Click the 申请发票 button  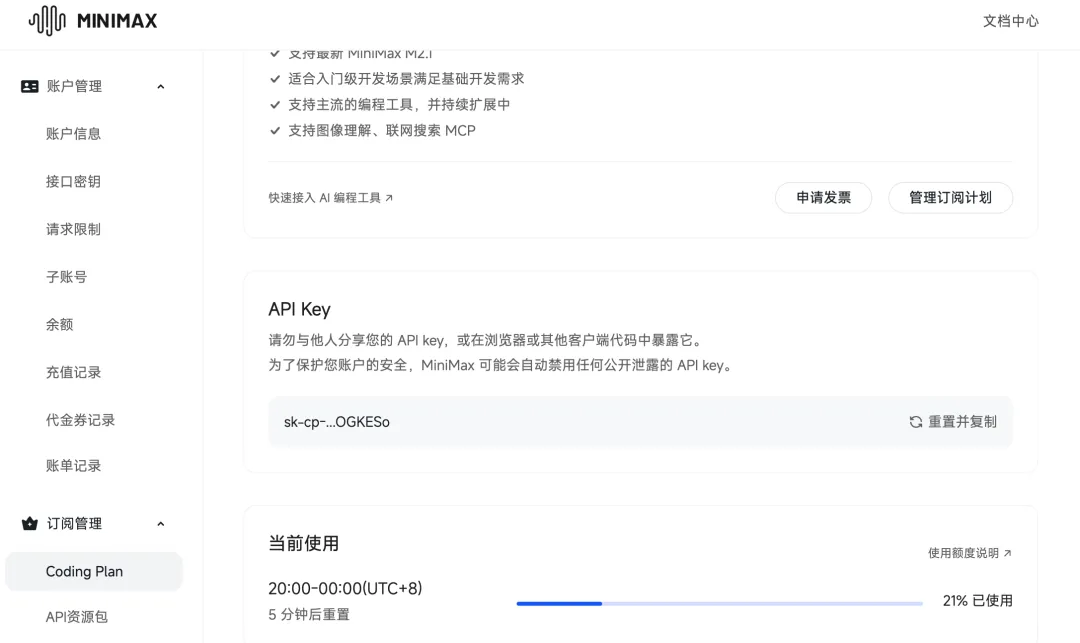pos(823,198)
